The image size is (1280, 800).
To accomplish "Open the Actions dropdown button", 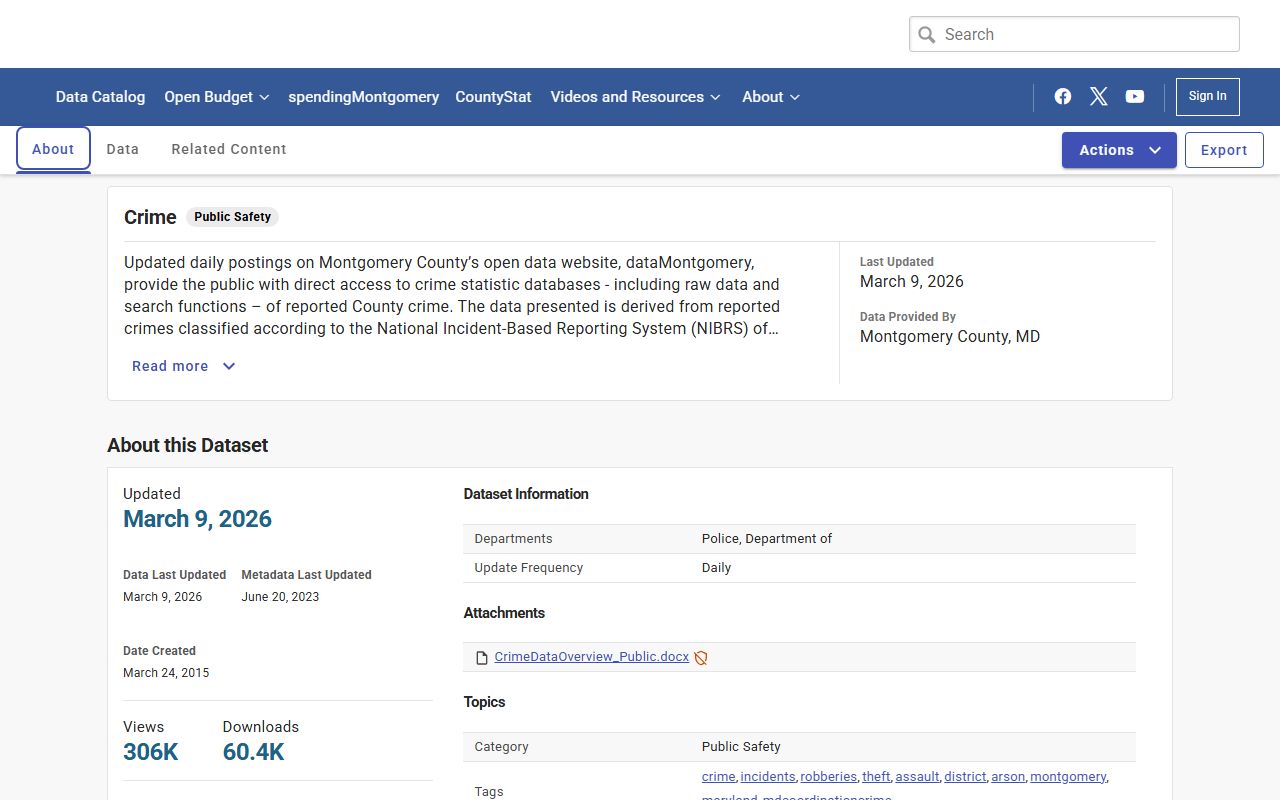I will click(x=1119, y=150).
